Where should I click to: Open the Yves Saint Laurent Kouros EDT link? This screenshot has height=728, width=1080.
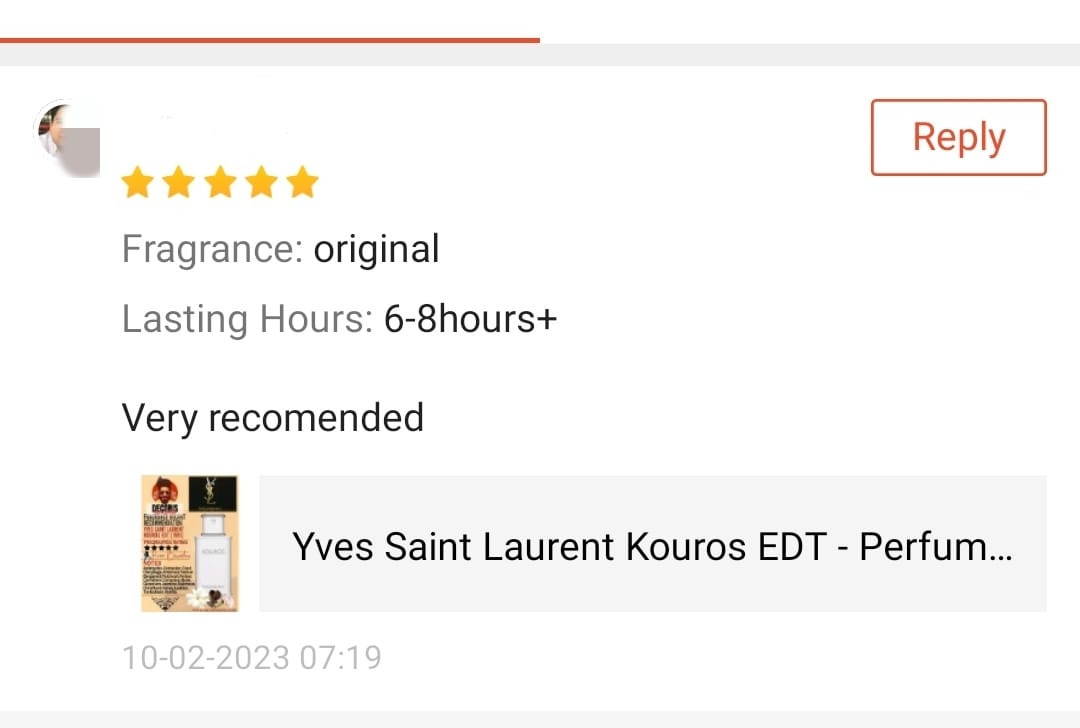click(x=652, y=547)
